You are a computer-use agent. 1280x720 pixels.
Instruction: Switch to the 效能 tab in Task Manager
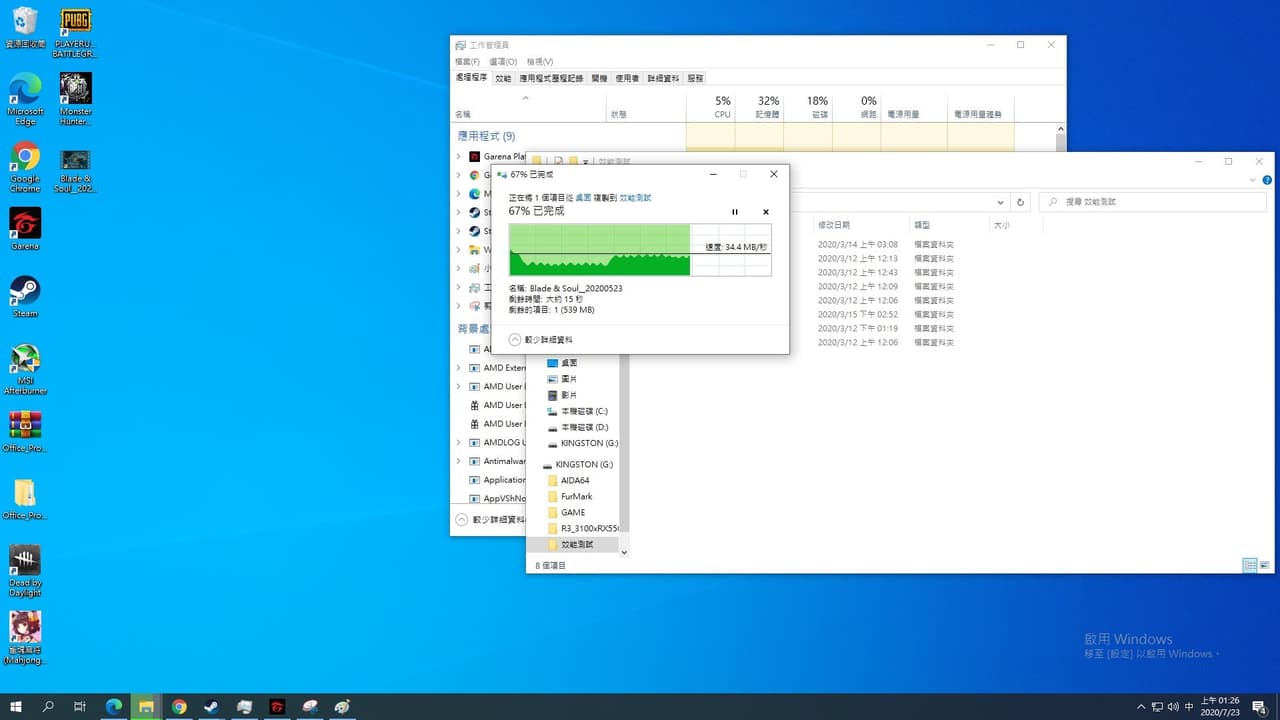[x=503, y=78]
